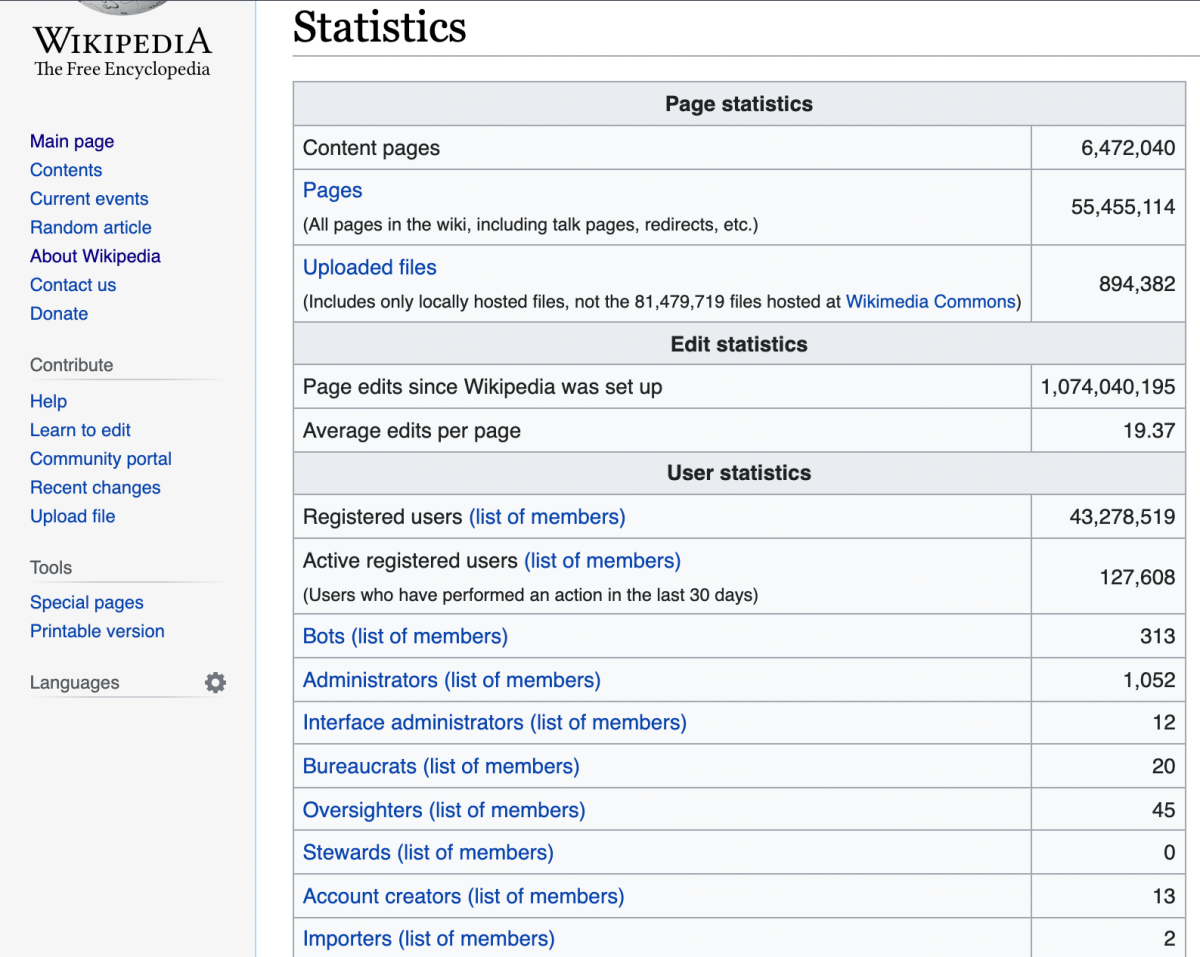The width and height of the screenshot is (1200, 957).
Task: Open Importers list of members
Action: (477, 938)
